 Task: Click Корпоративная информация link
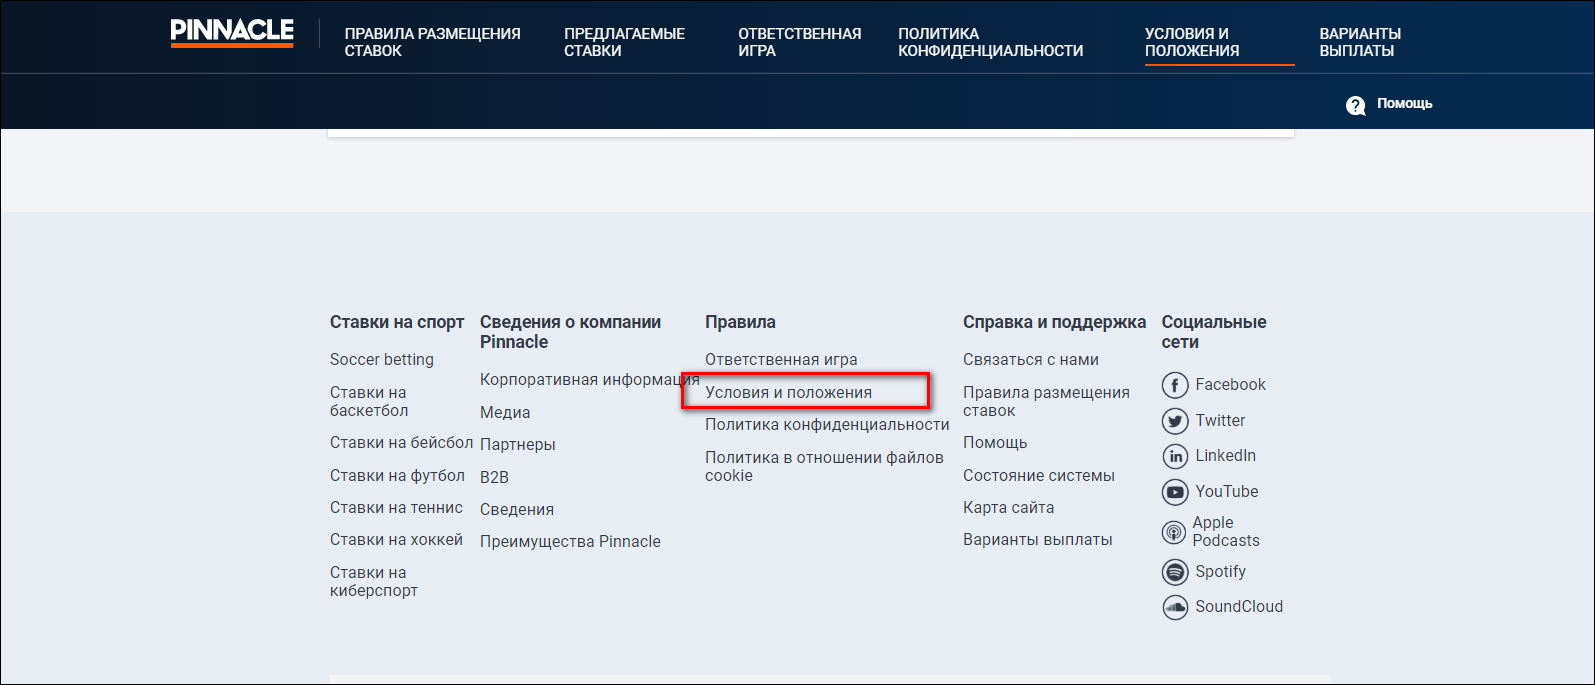[x=590, y=380]
